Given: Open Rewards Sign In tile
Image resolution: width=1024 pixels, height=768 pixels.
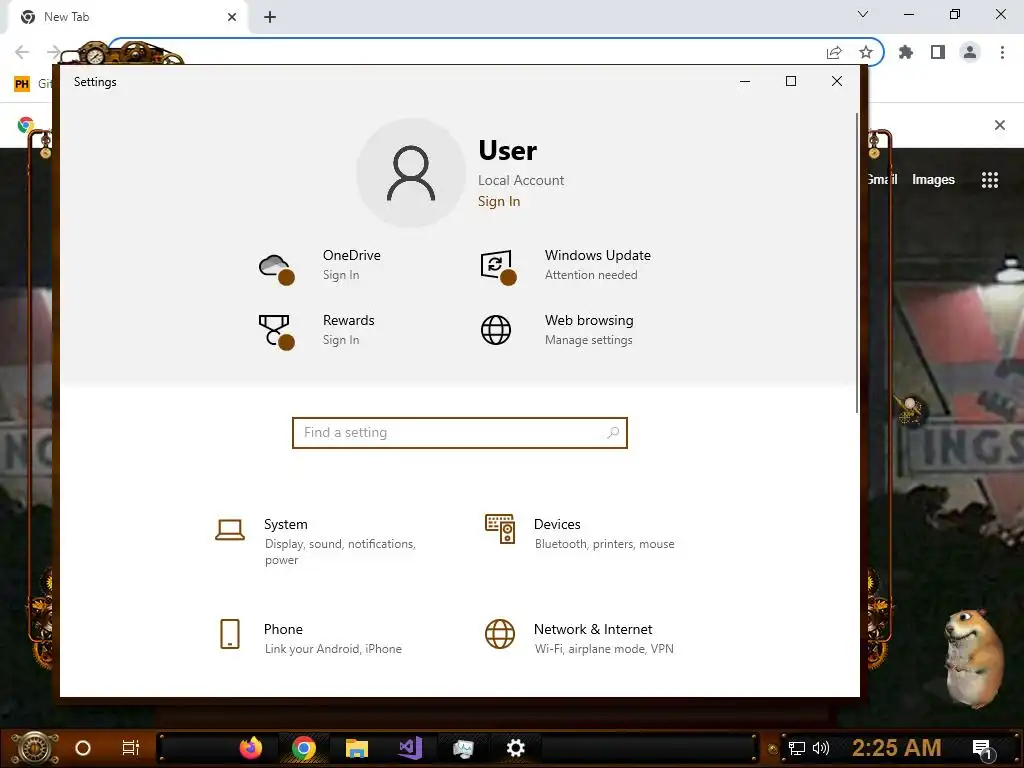Looking at the screenshot, I should coord(319,330).
